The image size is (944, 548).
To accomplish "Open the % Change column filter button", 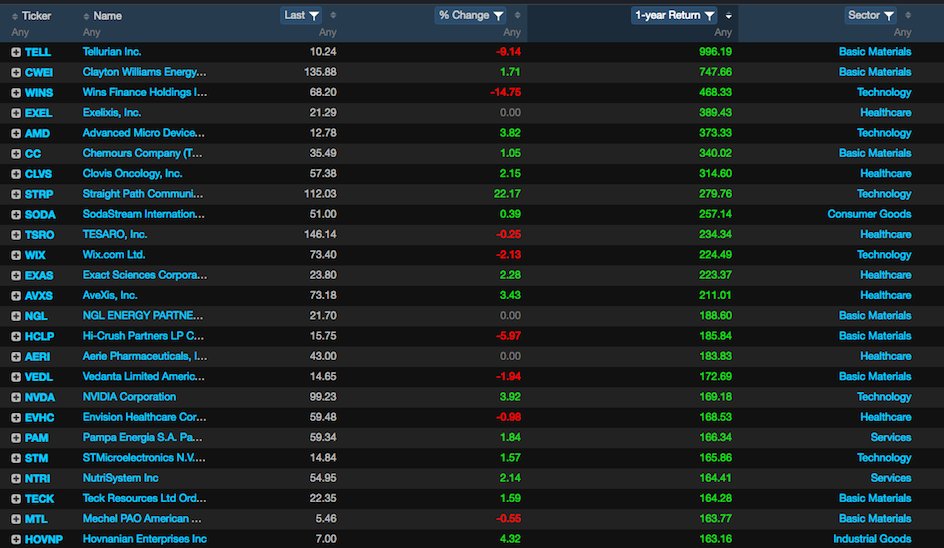I will [470, 16].
